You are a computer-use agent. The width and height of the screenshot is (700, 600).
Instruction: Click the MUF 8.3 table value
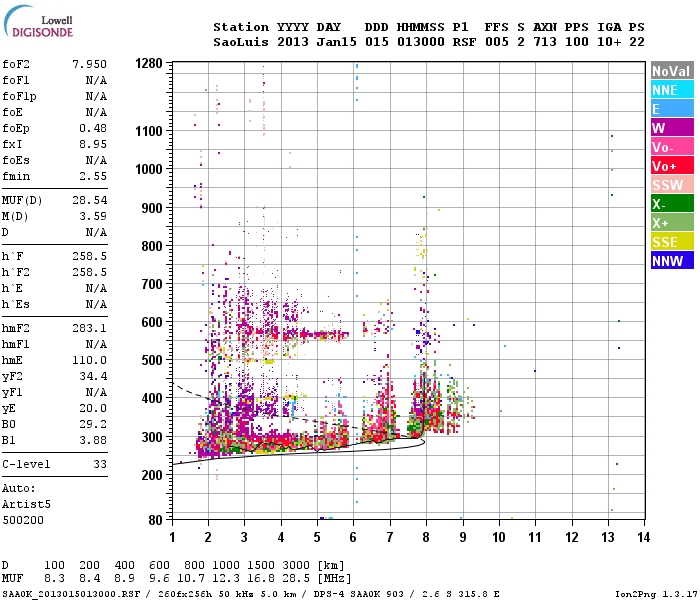click(x=54, y=579)
